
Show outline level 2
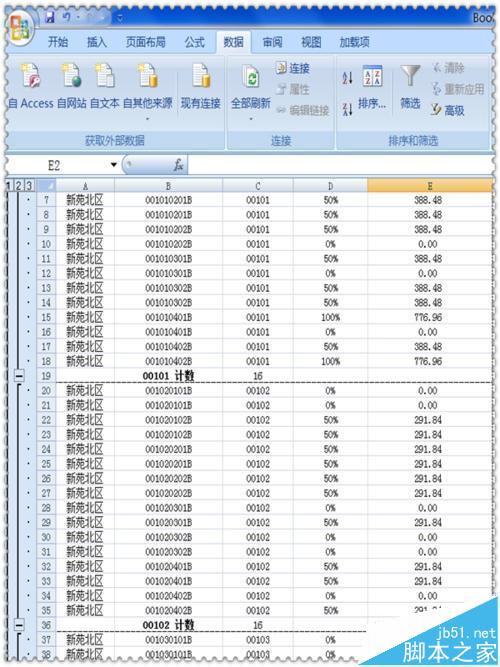pyautogui.click(x=19, y=185)
